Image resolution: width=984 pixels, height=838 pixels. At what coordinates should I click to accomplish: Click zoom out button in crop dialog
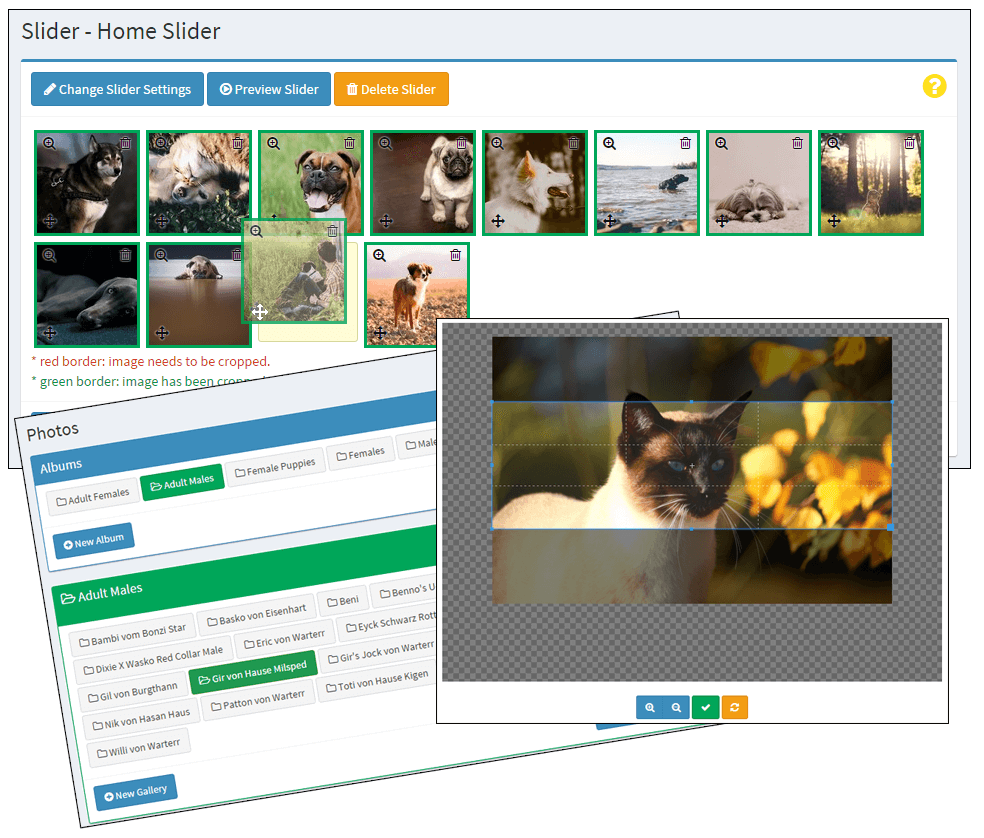(x=676, y=707)
